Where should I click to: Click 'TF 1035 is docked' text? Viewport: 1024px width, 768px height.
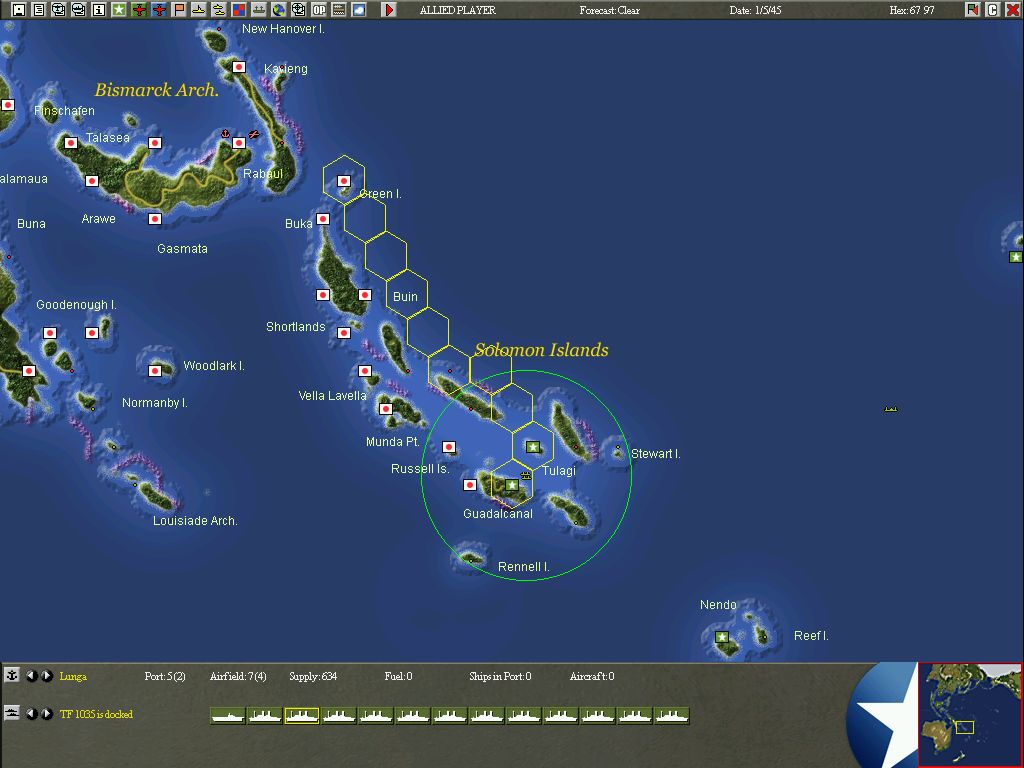[x=96, y=714]
